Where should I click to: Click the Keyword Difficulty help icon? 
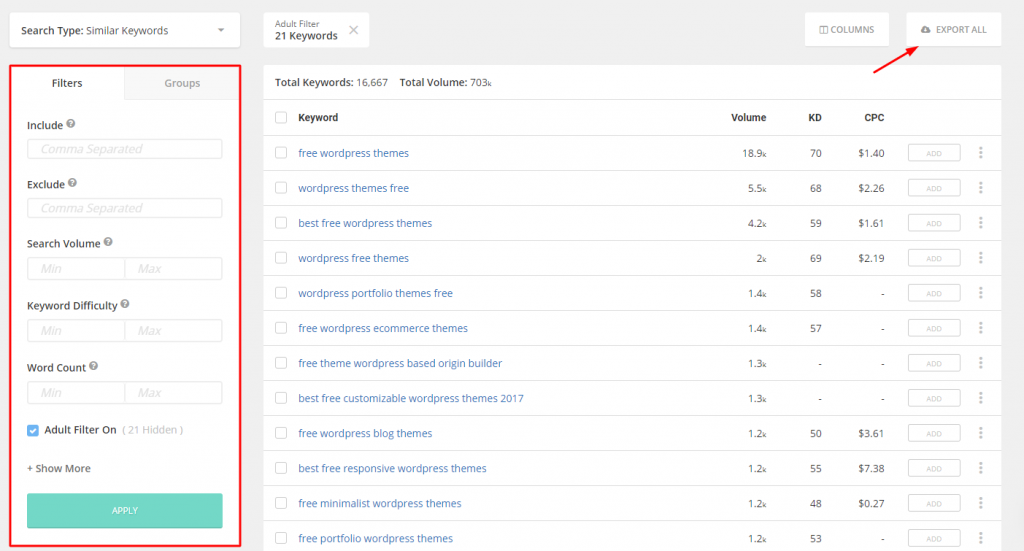point(125,304)
